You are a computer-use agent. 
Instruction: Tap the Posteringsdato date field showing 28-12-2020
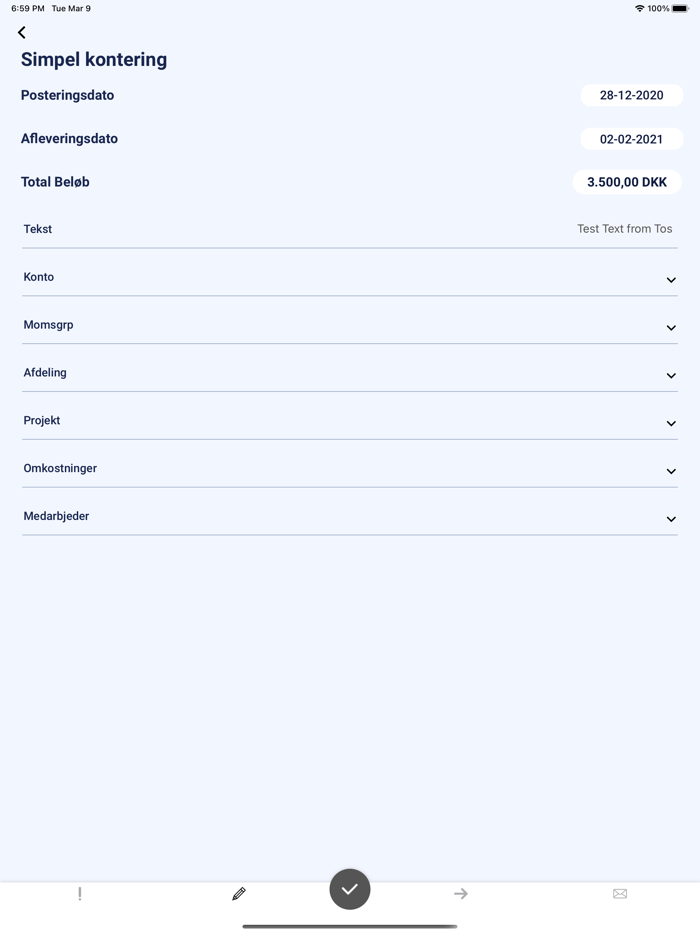coord(632,95)
